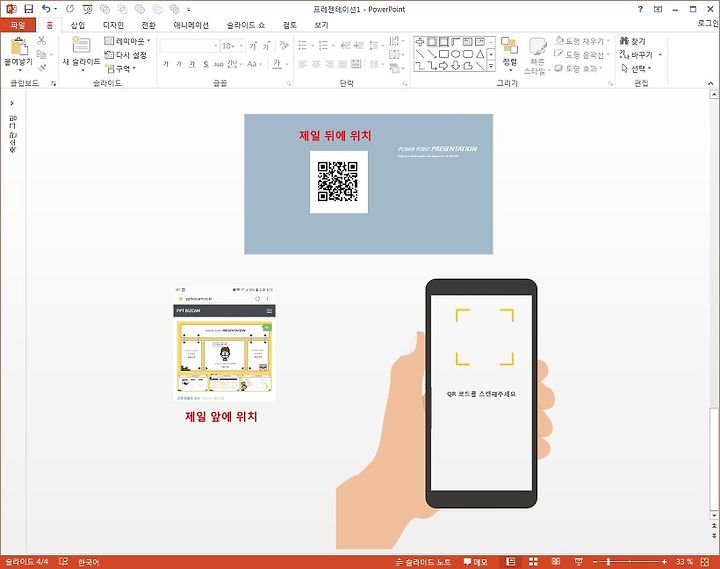Open Shape Fill (도형 채우기) dropdown

pos(582,41)
